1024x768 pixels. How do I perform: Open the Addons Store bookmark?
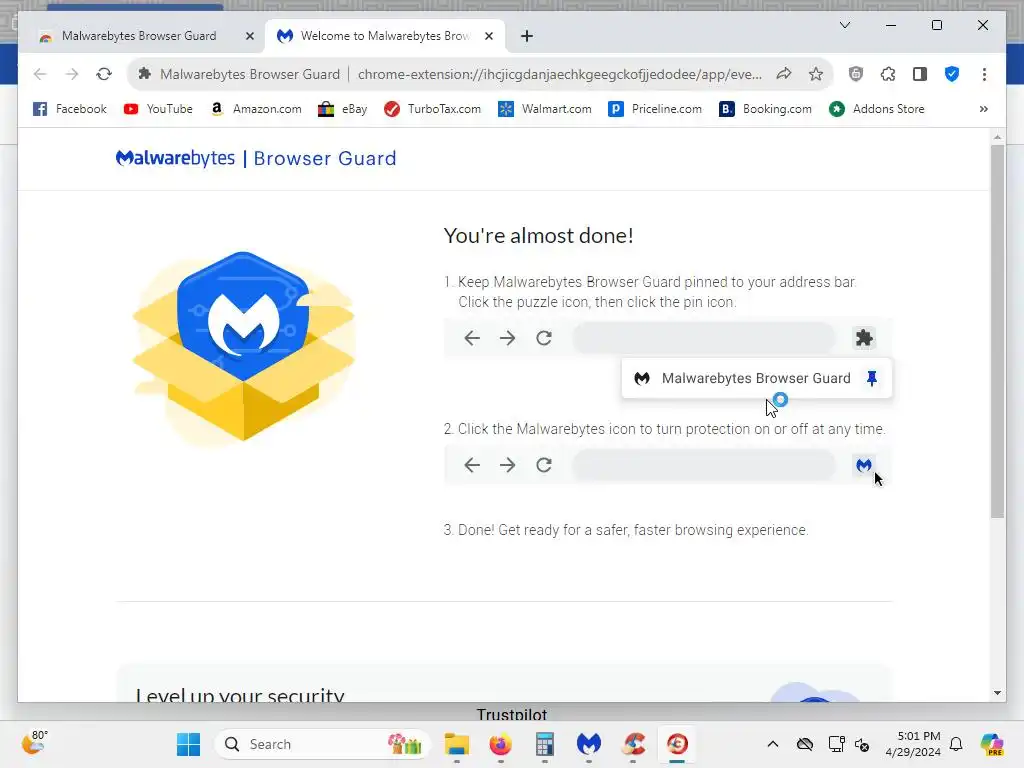coord(876,109)
